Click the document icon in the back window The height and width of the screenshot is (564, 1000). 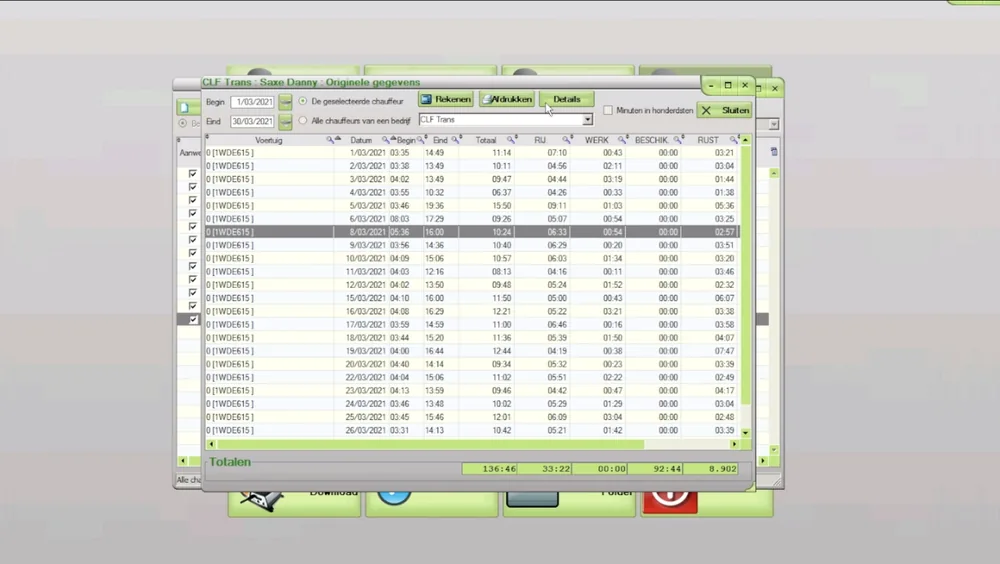coord(184,107)
